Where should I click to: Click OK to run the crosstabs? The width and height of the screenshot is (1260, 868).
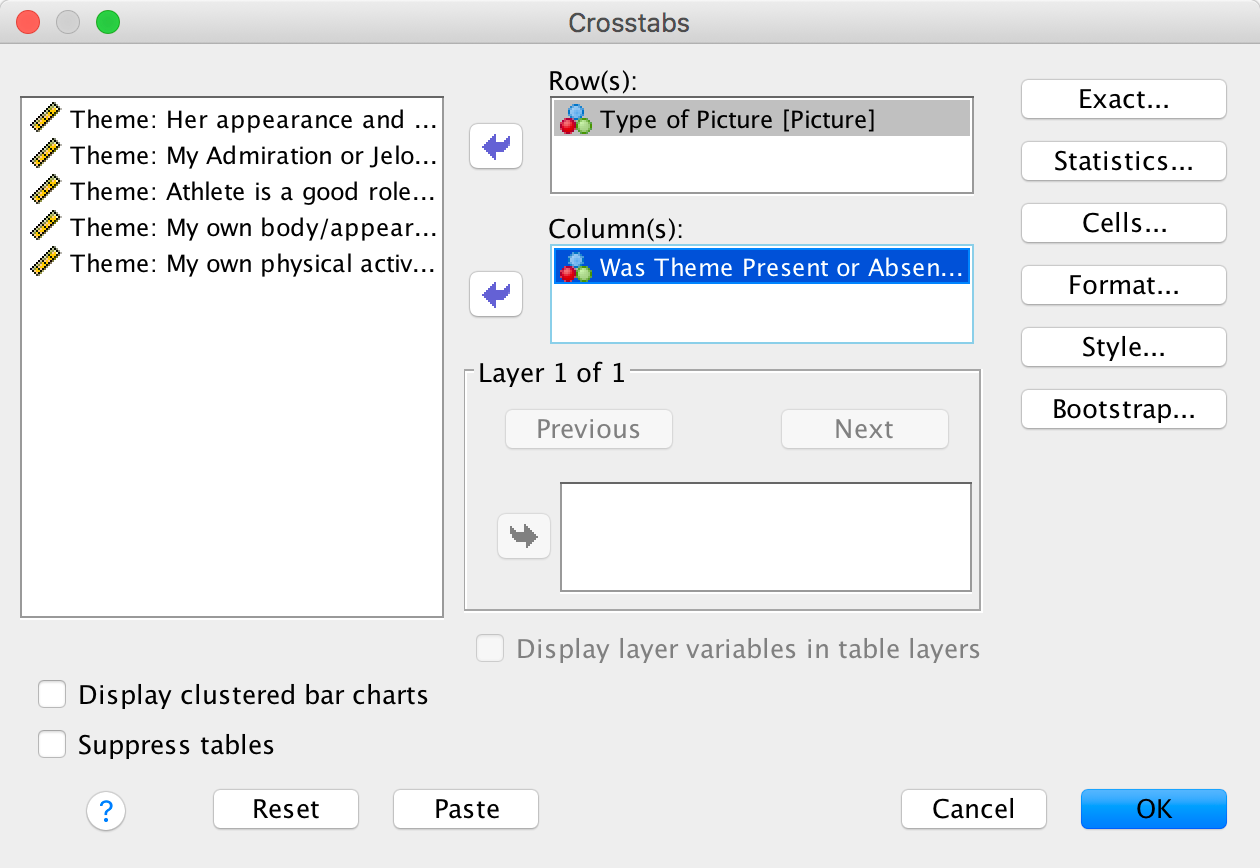1153,809
